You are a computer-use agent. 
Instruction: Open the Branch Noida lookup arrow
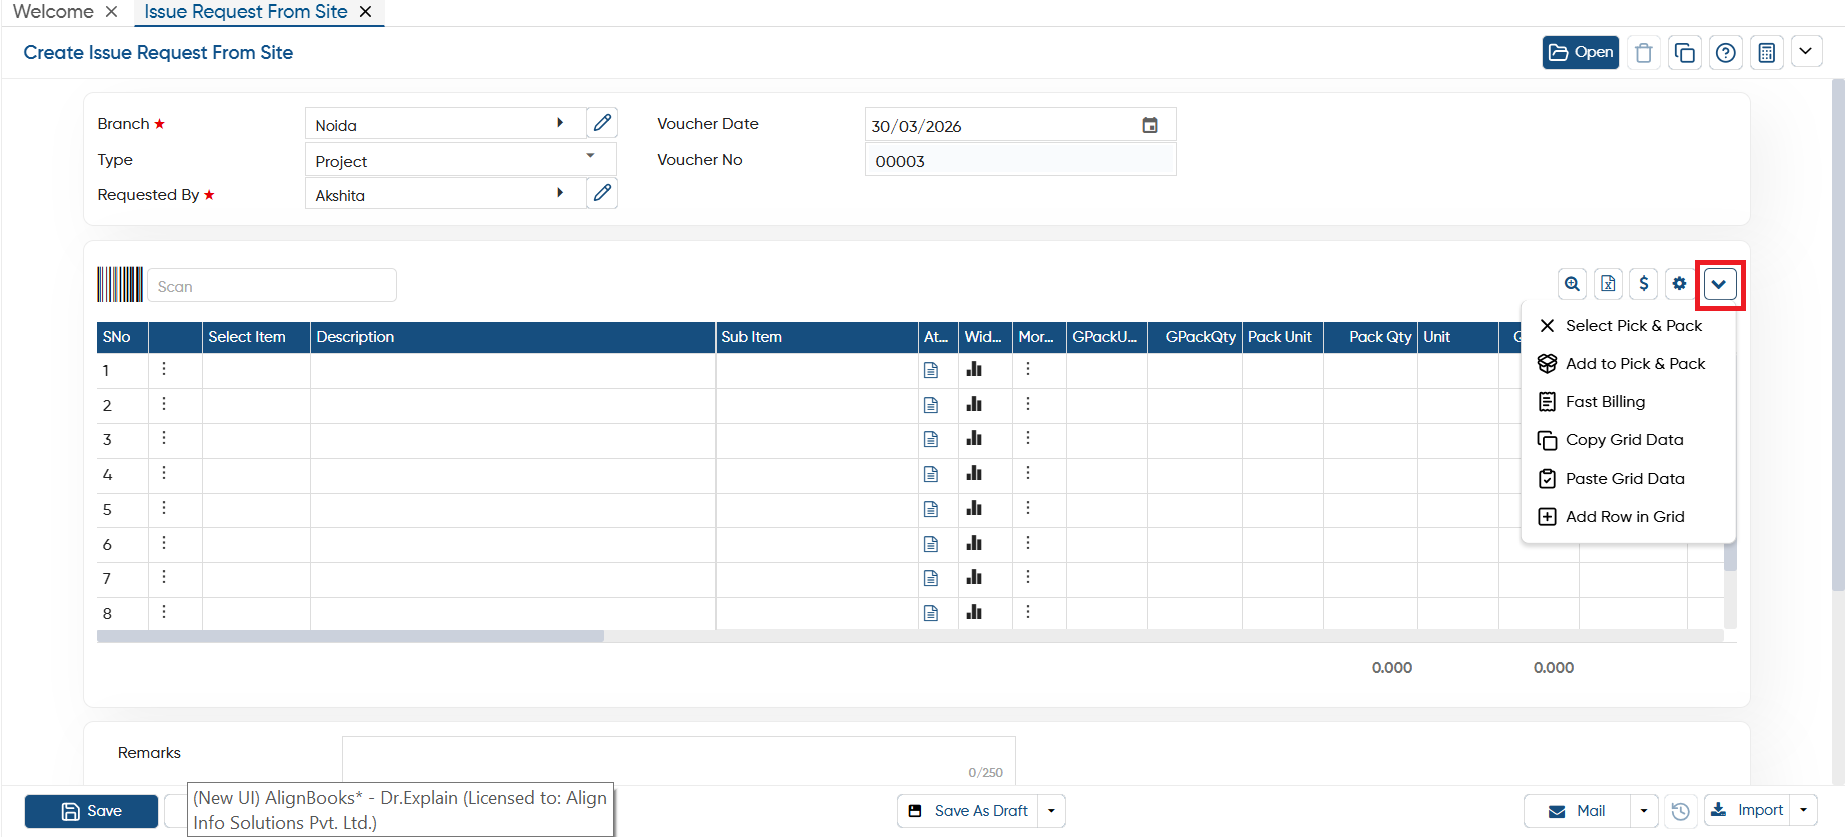click(x=560, y=123)
